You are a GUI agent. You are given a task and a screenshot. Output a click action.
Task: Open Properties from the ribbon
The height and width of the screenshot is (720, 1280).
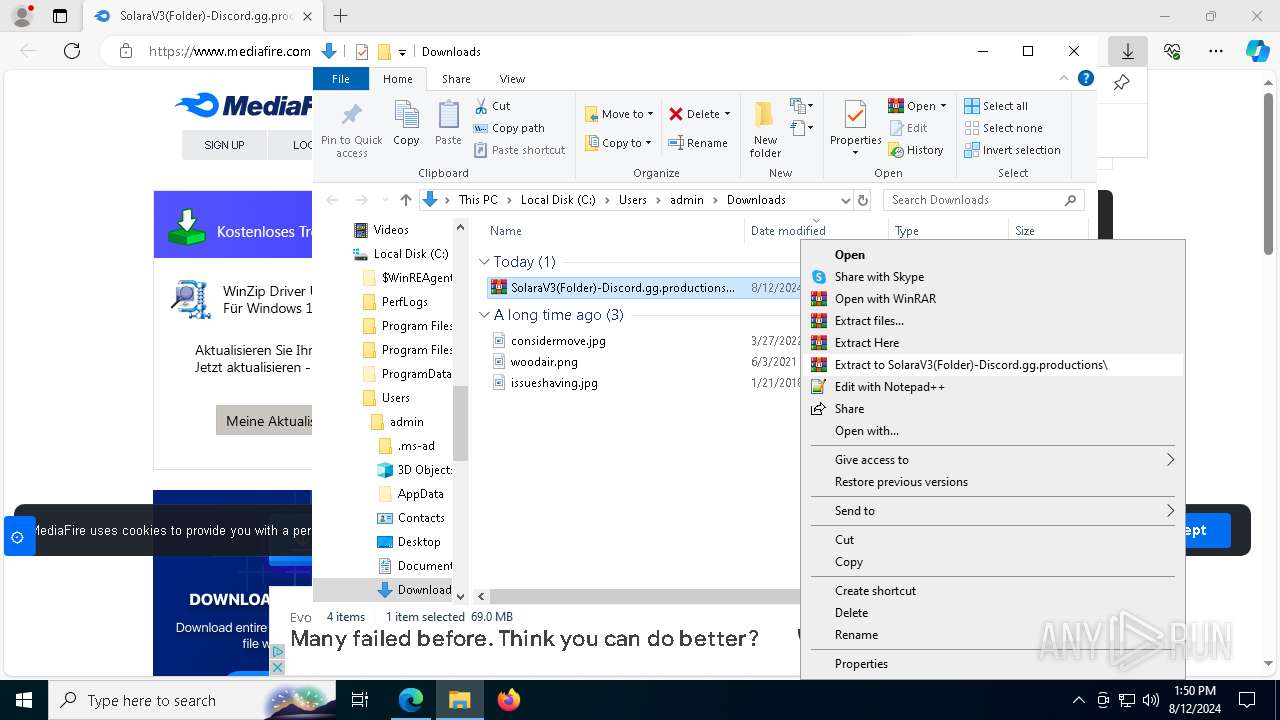(855, 128)
